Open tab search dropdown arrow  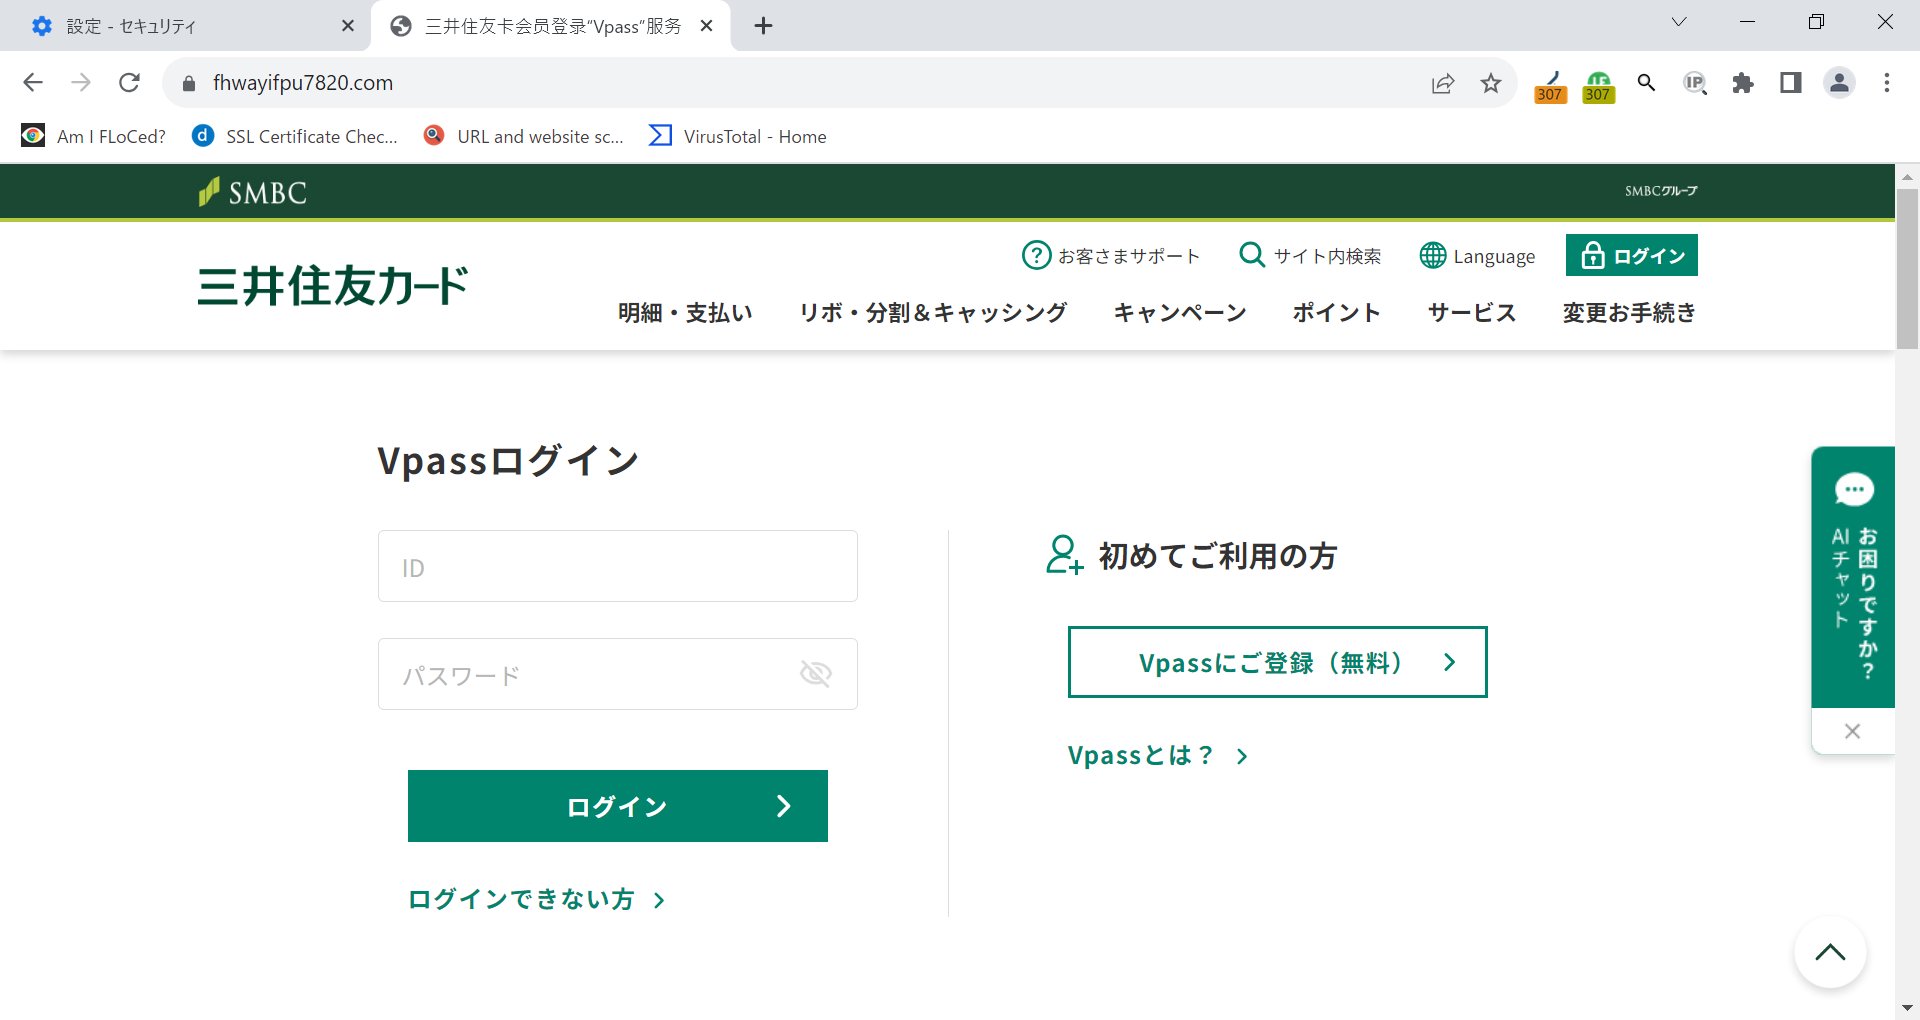[x=1679, y=22]
